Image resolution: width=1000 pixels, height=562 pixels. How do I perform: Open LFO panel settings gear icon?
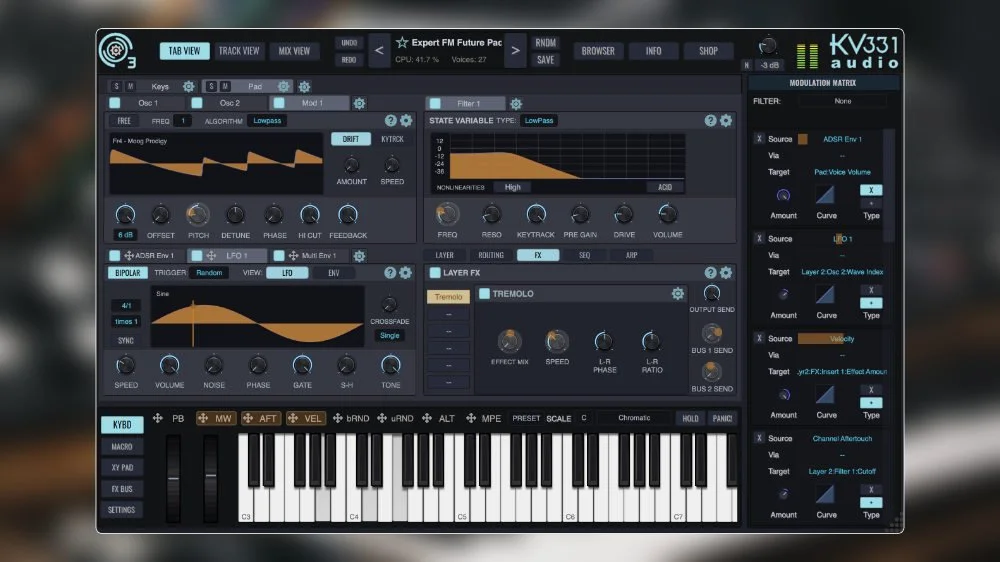click(x=406, y=273)
